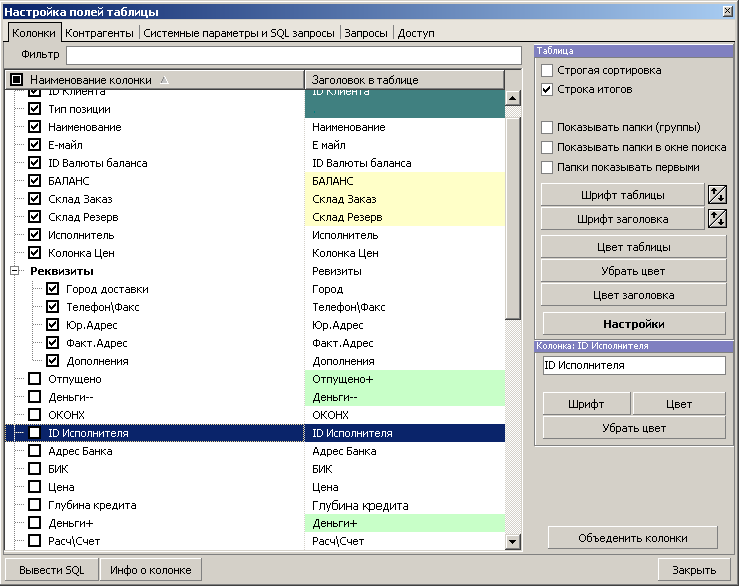Click the Вывести SQL button

click(52, 570)
